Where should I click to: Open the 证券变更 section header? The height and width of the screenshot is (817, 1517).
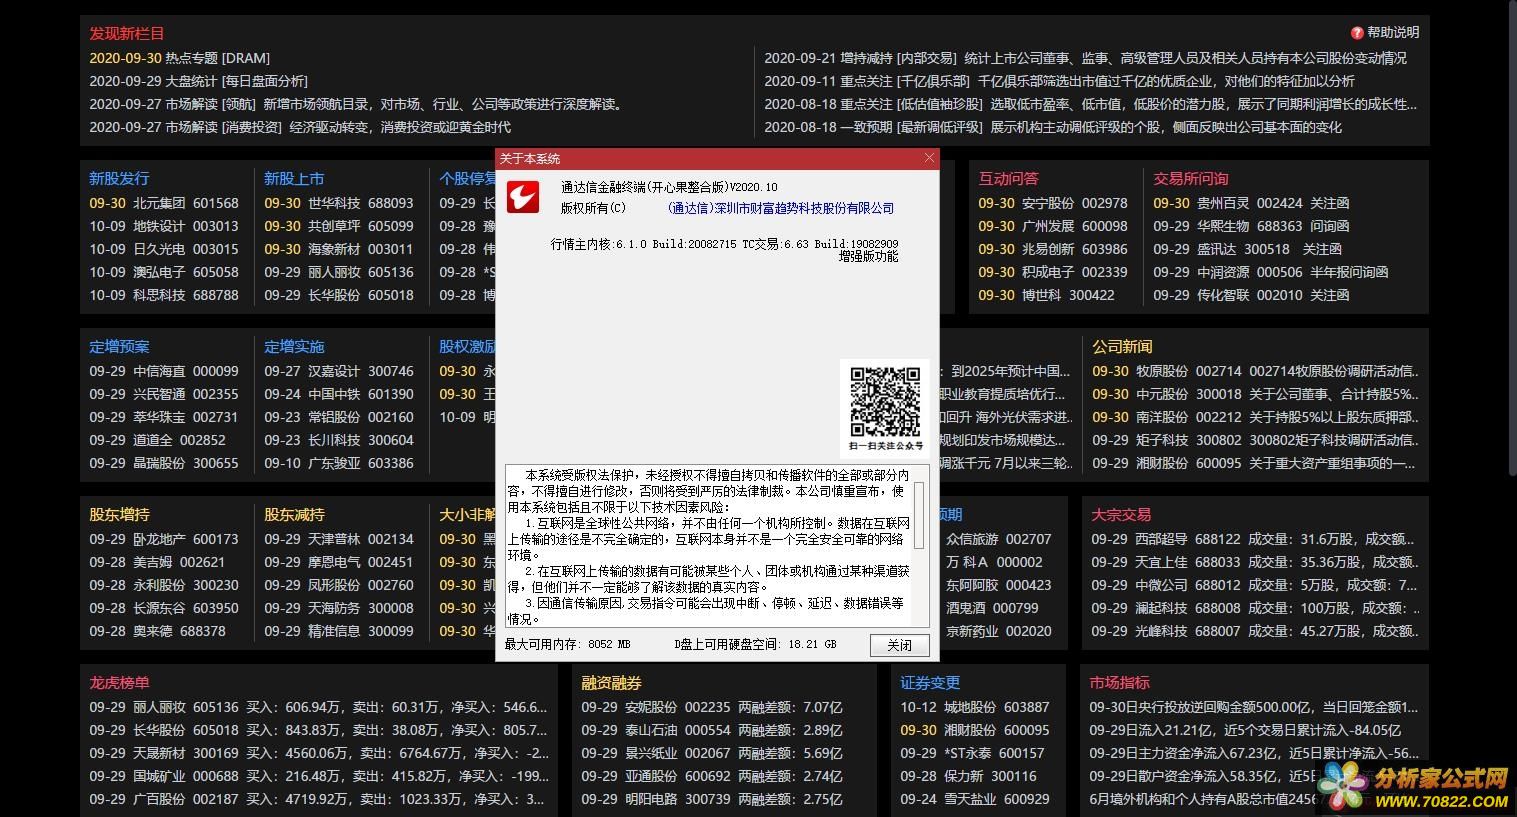[930, 682]
